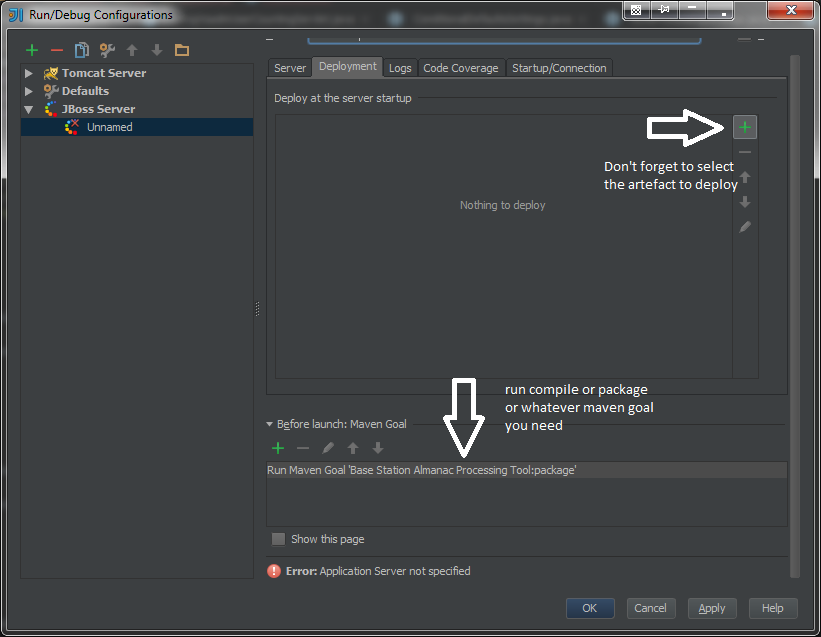Click the JBoss Server icon
Screen dimensions: 821x637
pyautogui.click(x=51, y=109)
